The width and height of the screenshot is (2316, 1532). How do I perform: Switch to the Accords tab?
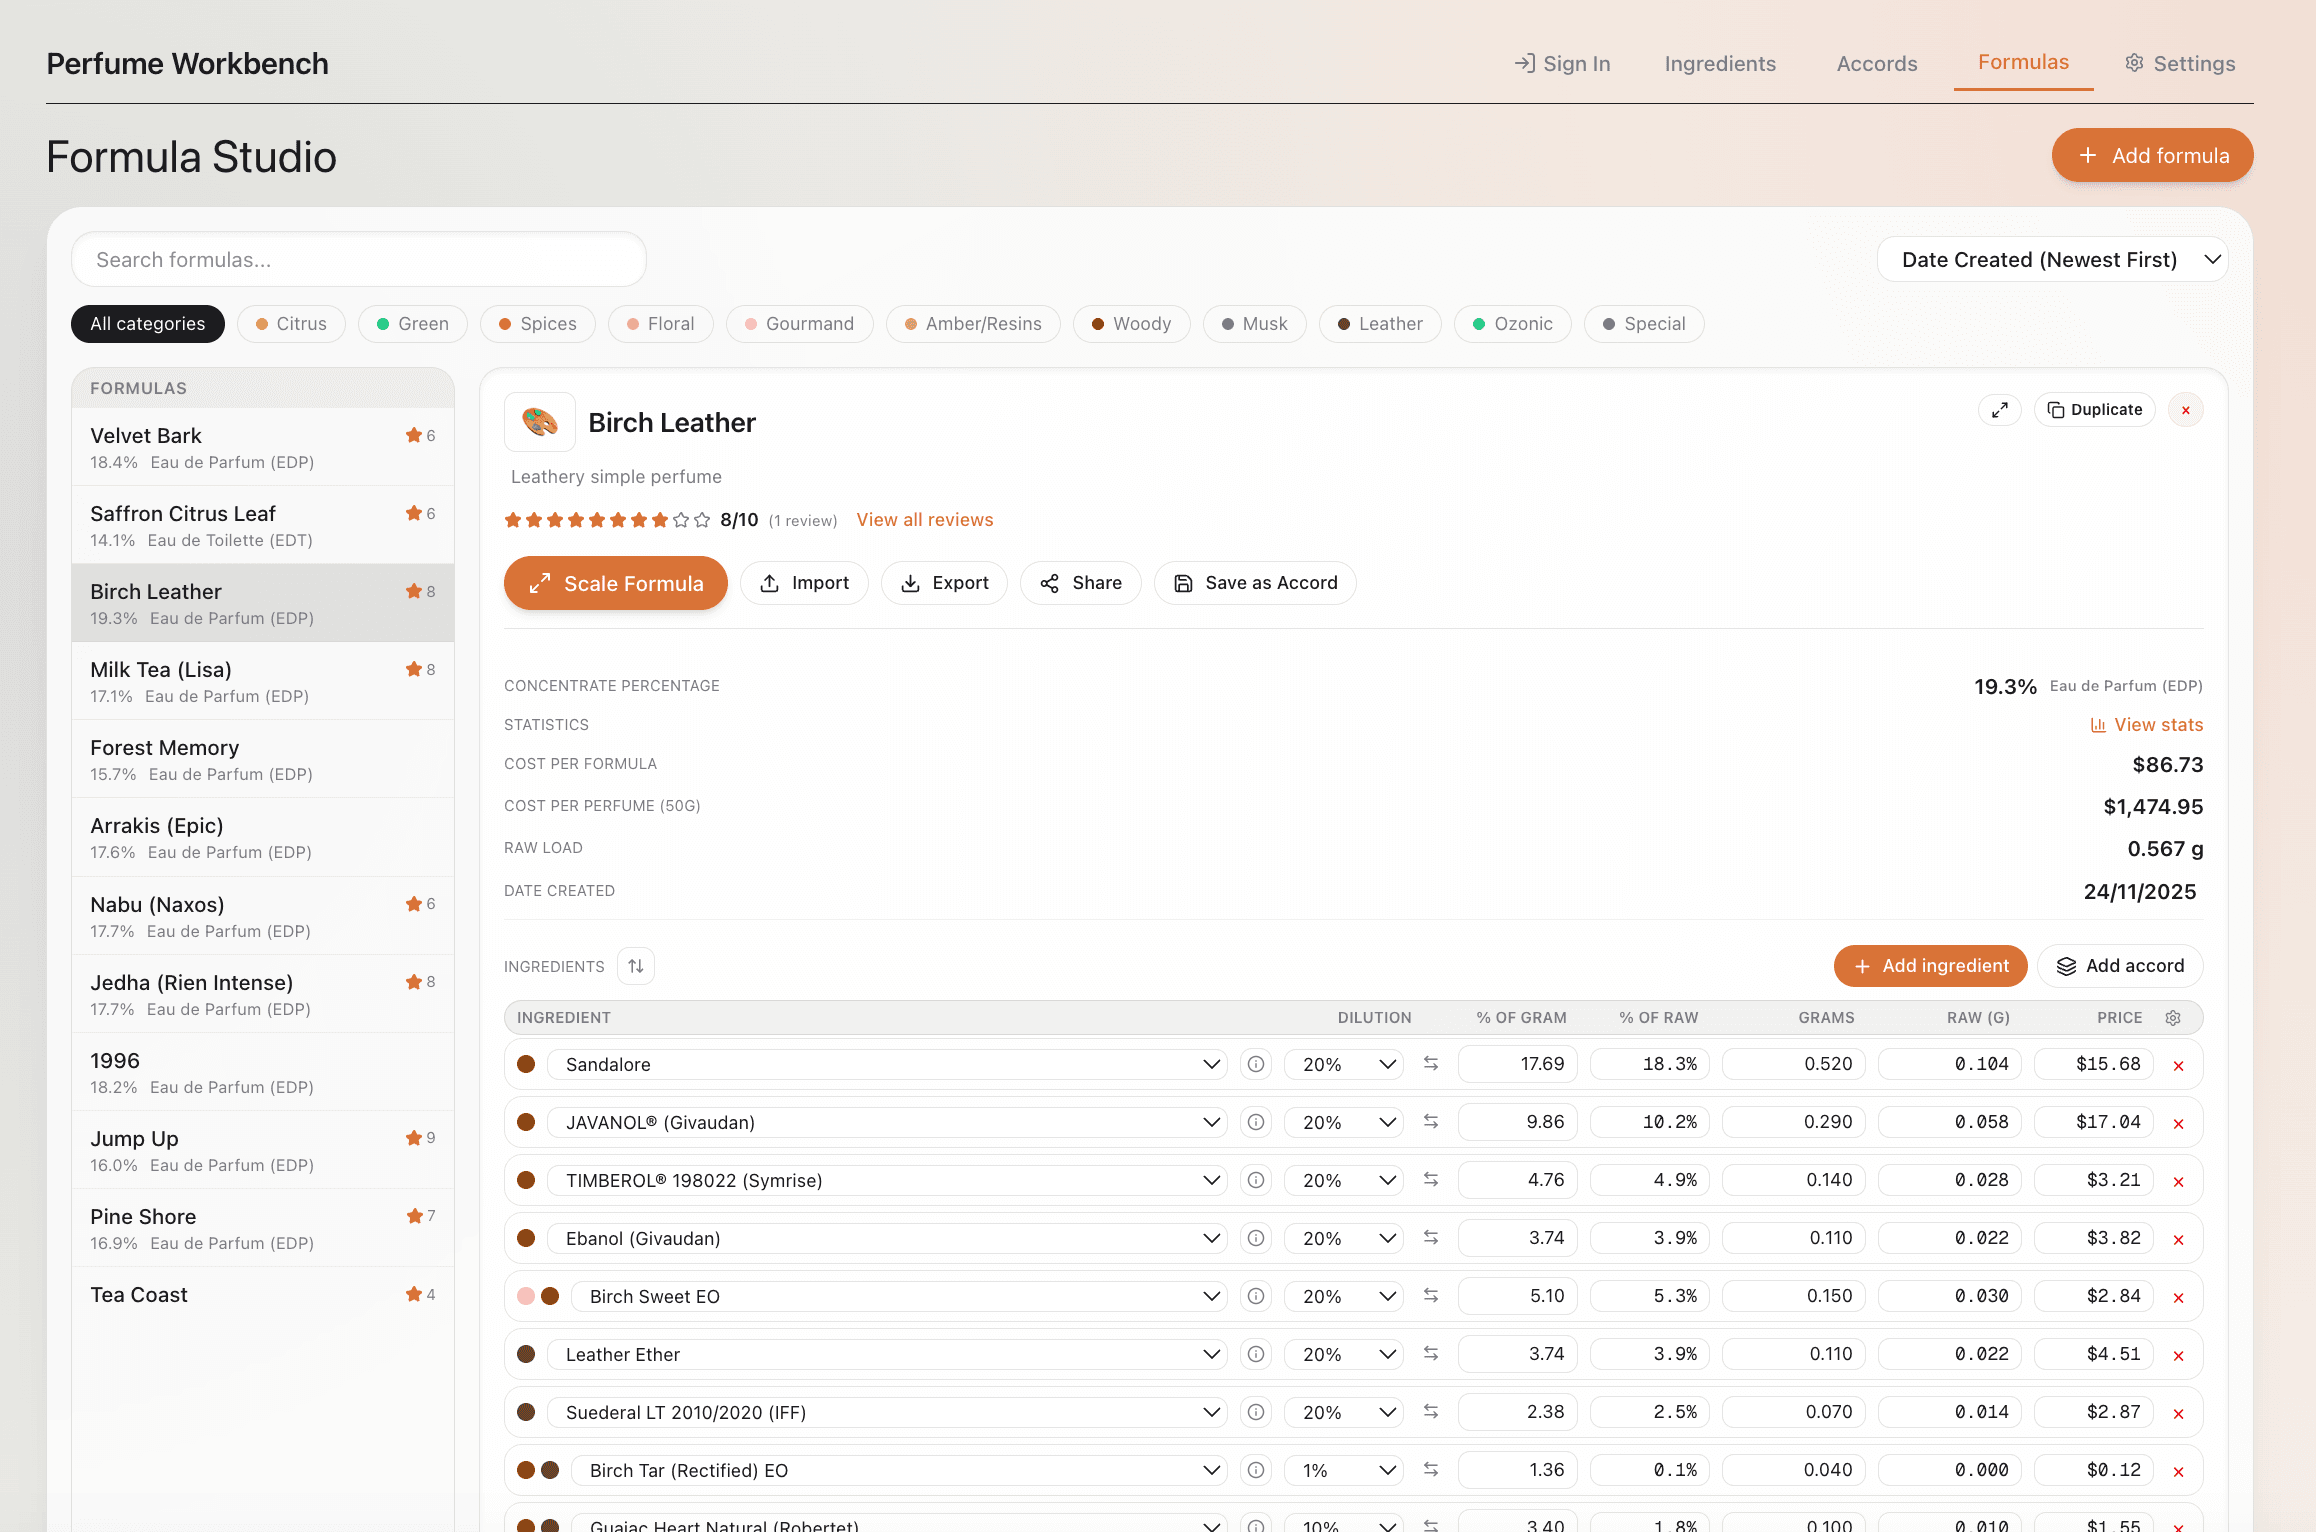[x=1876, y=63]
